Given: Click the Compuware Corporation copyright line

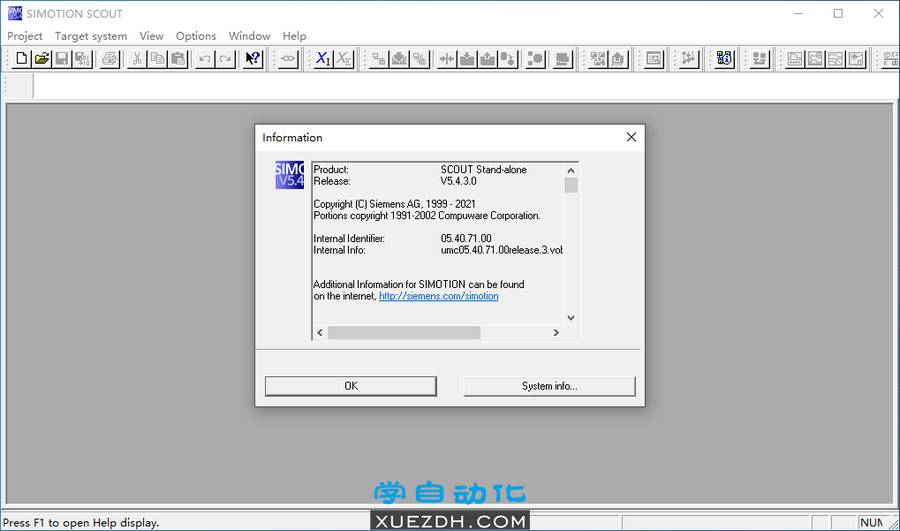Looking at the screenshot, I should 426,216.
